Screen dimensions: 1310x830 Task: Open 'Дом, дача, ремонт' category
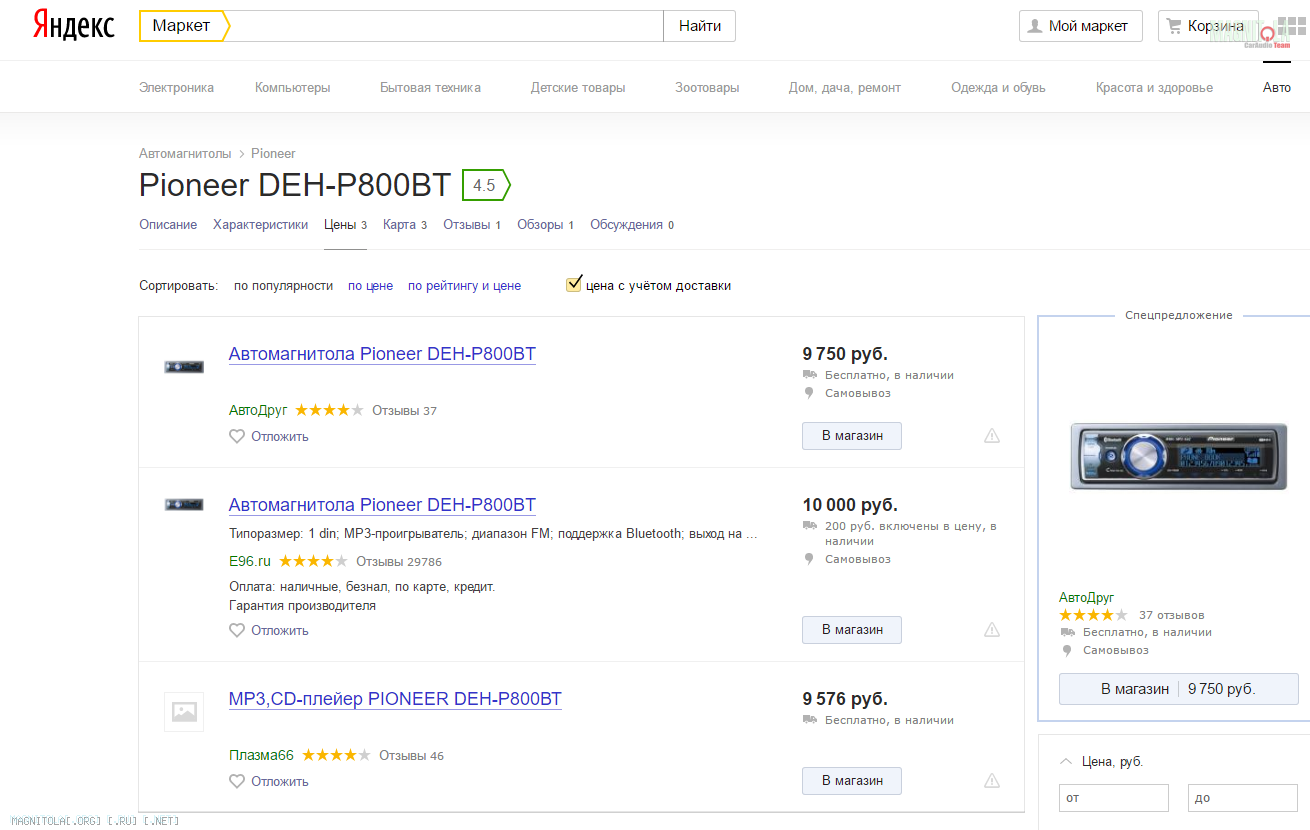point(845,88)
